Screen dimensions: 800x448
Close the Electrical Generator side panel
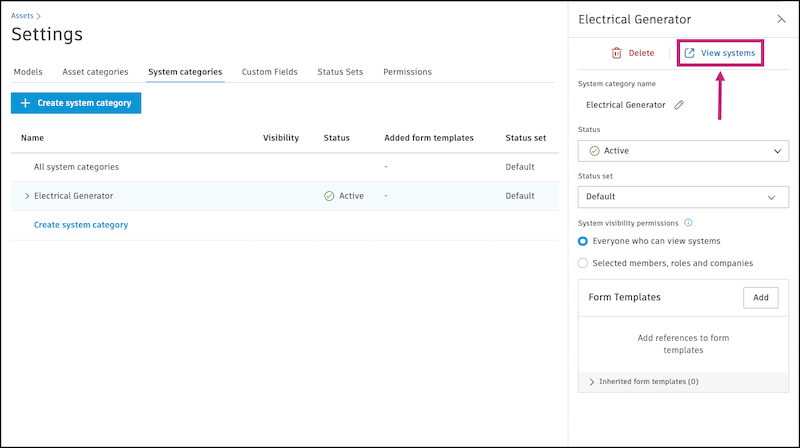[781, 19]
